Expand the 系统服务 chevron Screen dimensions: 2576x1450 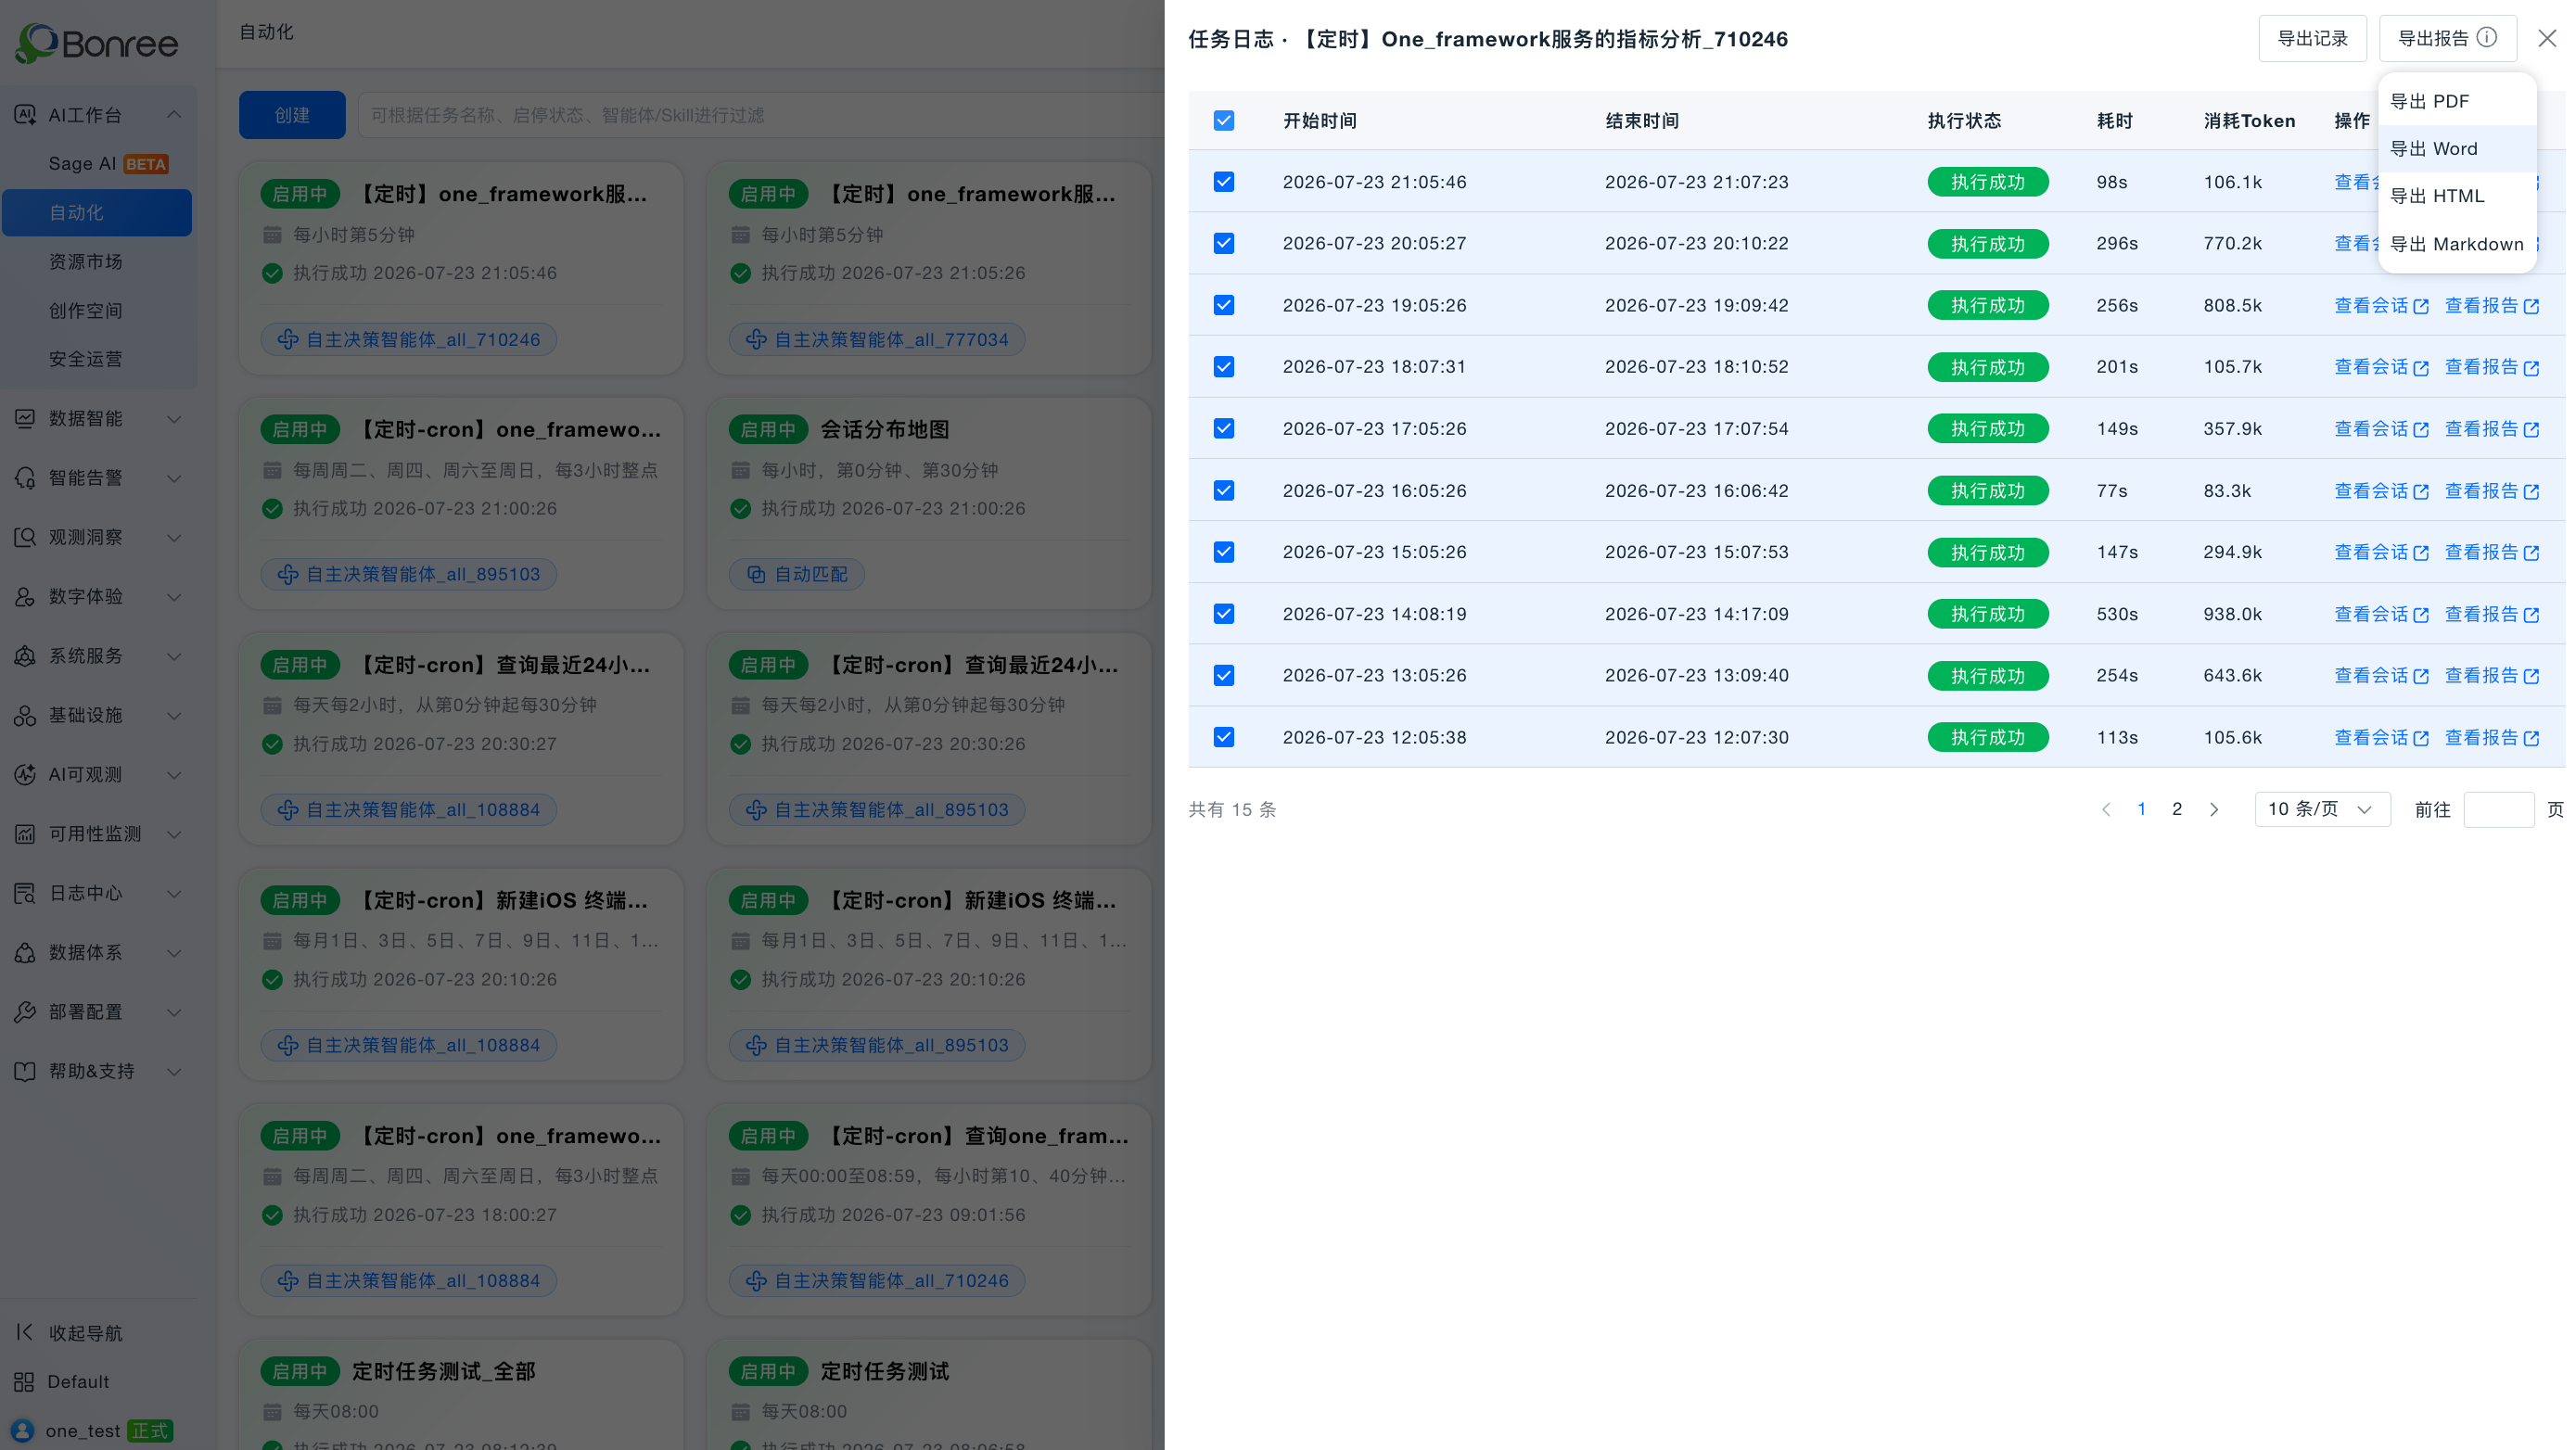tap(174, 656)
